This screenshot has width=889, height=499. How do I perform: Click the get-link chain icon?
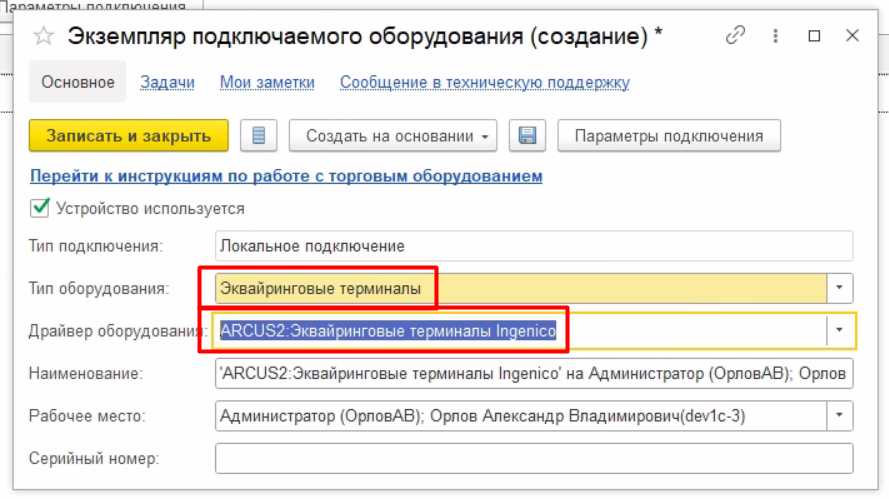click(736, 36)
